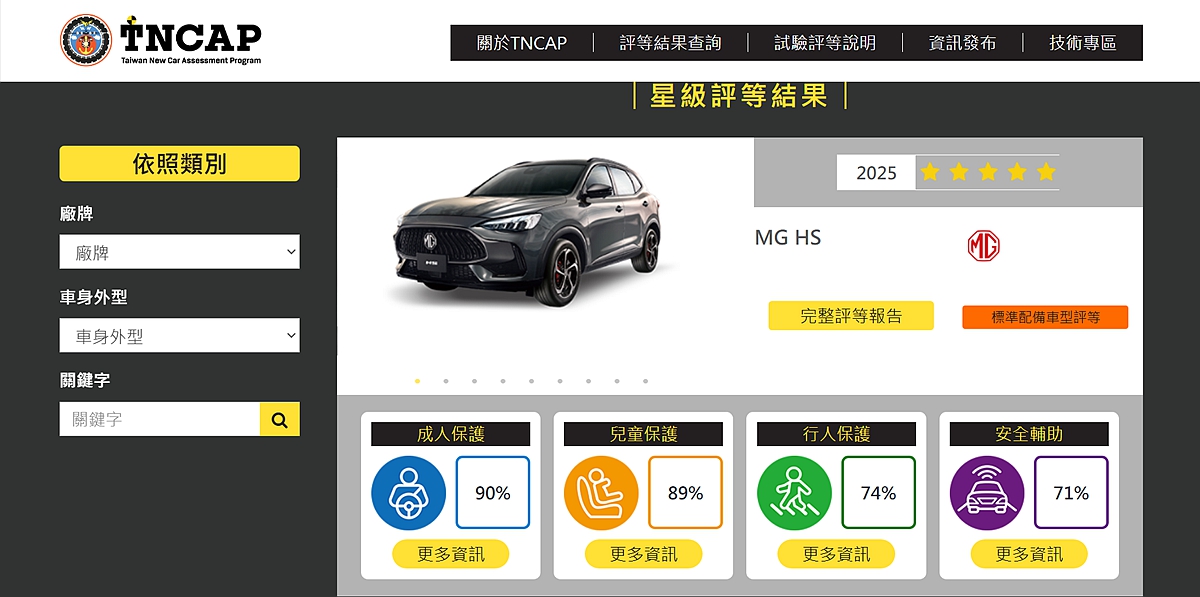
Task: Click the adult protection driver icon
Action: click(x=408, y=492)
